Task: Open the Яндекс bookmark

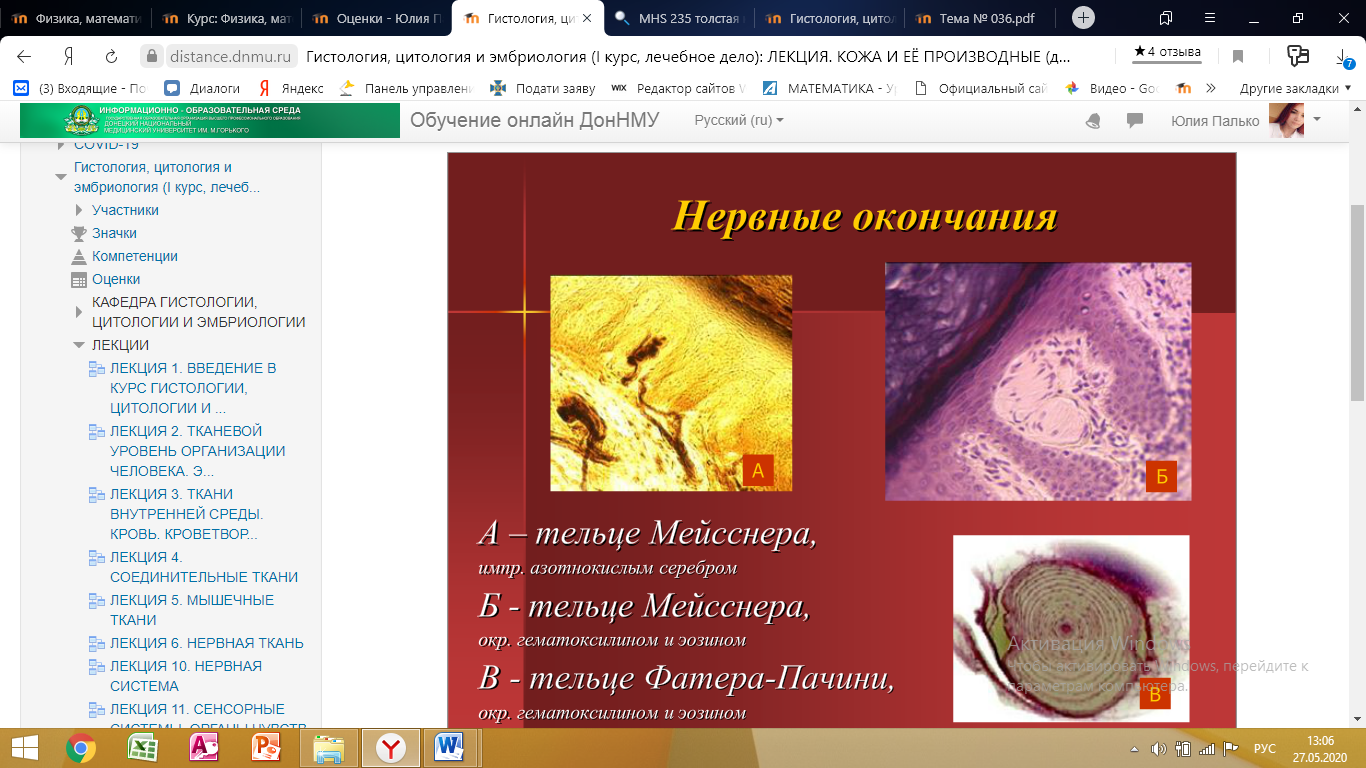Action: (x=289, y=88)
